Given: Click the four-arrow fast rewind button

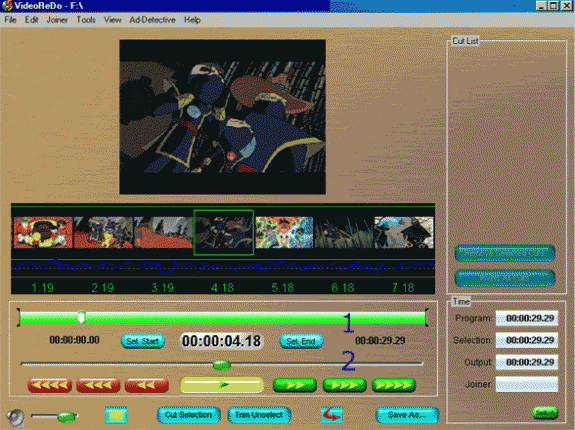Looking at the screenshot, I should [x=50, y=385].
